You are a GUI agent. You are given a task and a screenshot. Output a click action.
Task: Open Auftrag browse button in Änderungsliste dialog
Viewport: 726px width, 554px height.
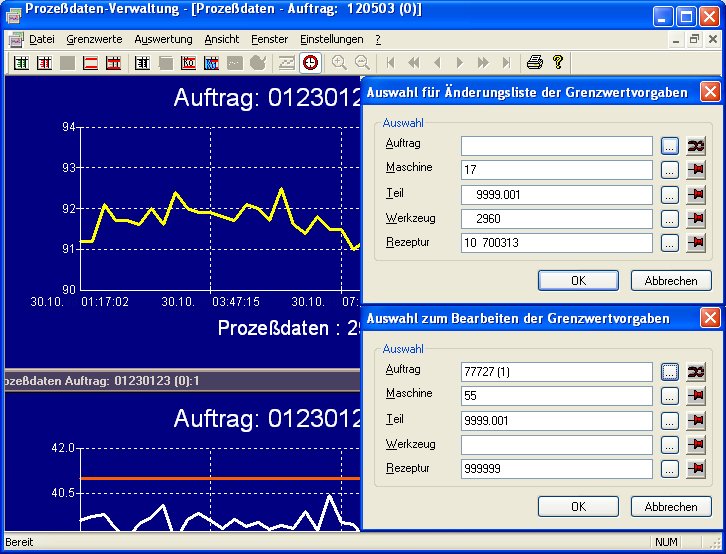670,146
